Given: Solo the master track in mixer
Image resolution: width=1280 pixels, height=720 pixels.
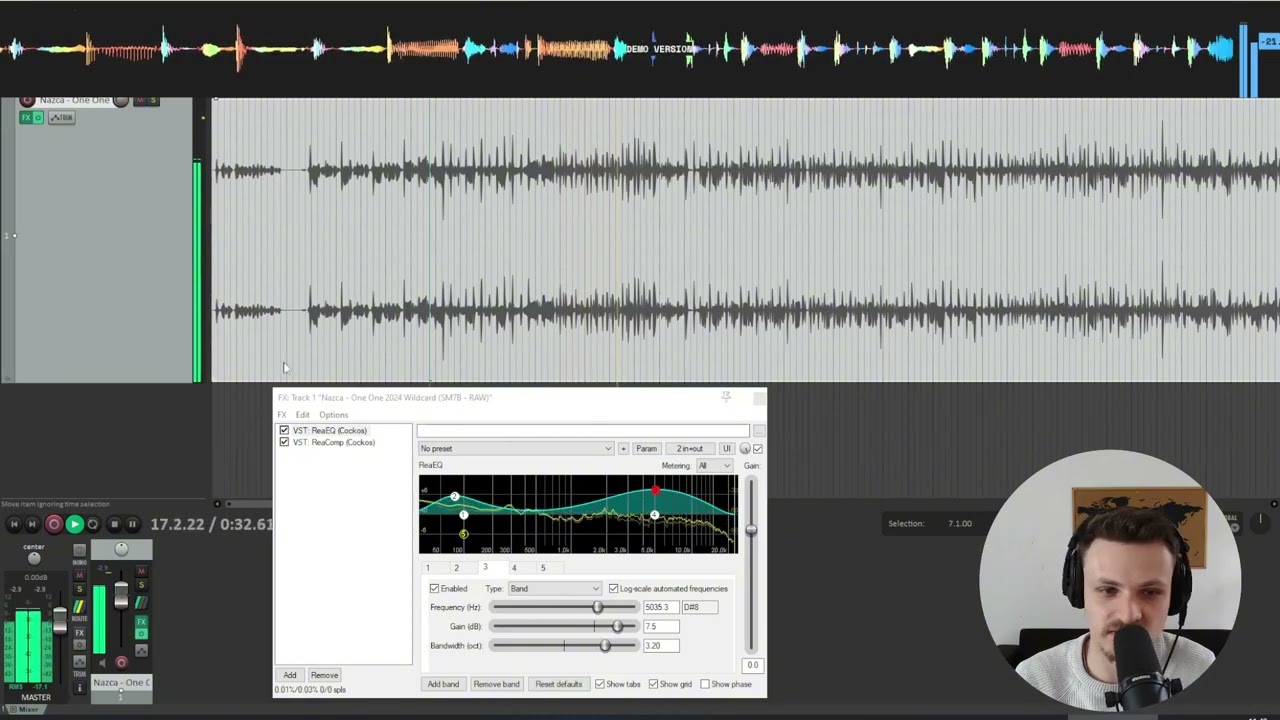Looking at the screenshot, I should pyautogui.click(x=79, y=589).
